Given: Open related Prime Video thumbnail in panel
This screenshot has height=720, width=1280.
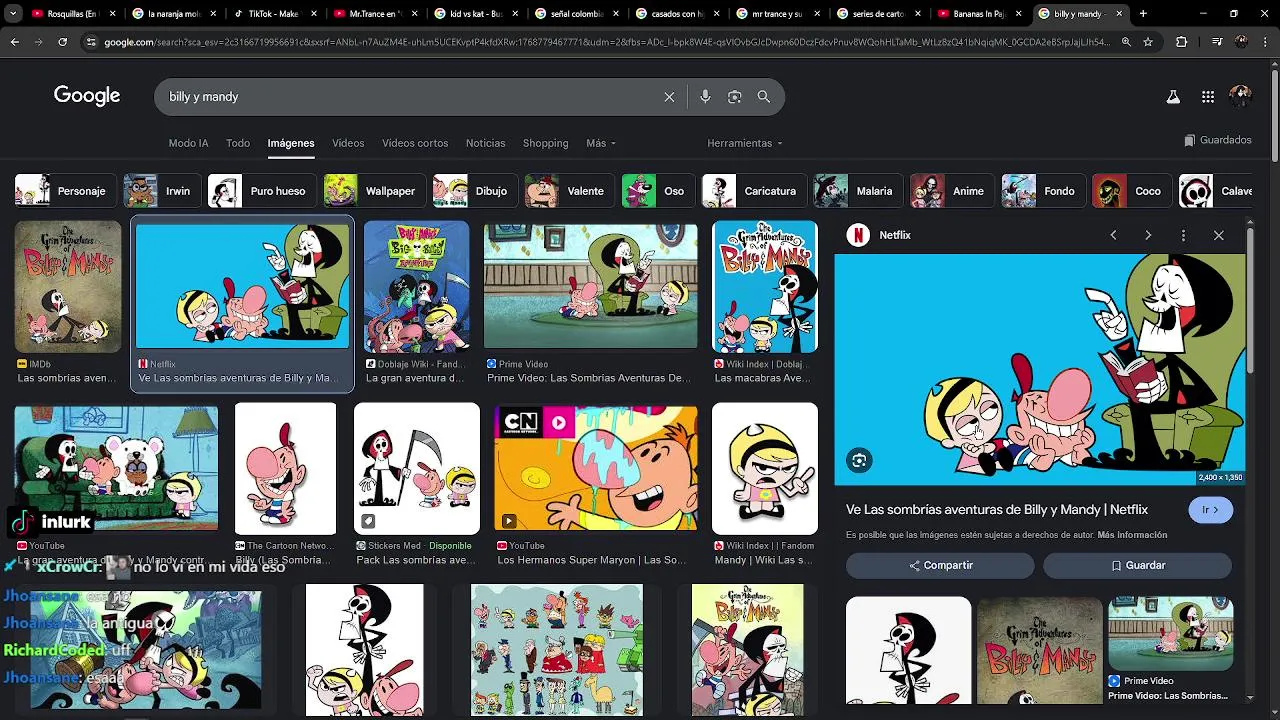Looking at the screenshot, I should coord(1170,635).
